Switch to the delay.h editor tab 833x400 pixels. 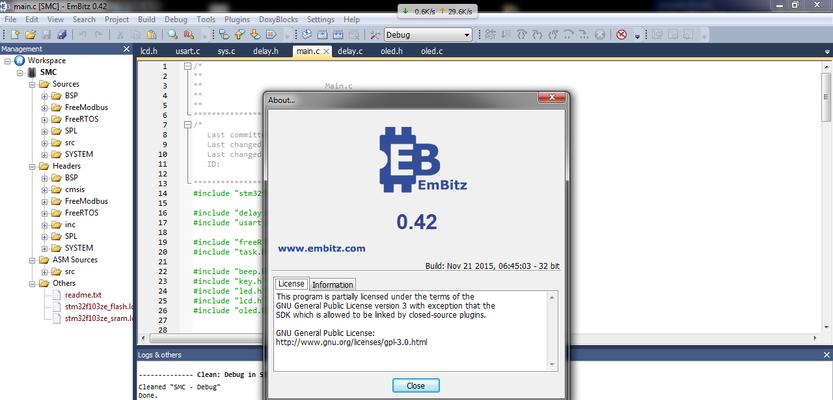pos(266,52)
